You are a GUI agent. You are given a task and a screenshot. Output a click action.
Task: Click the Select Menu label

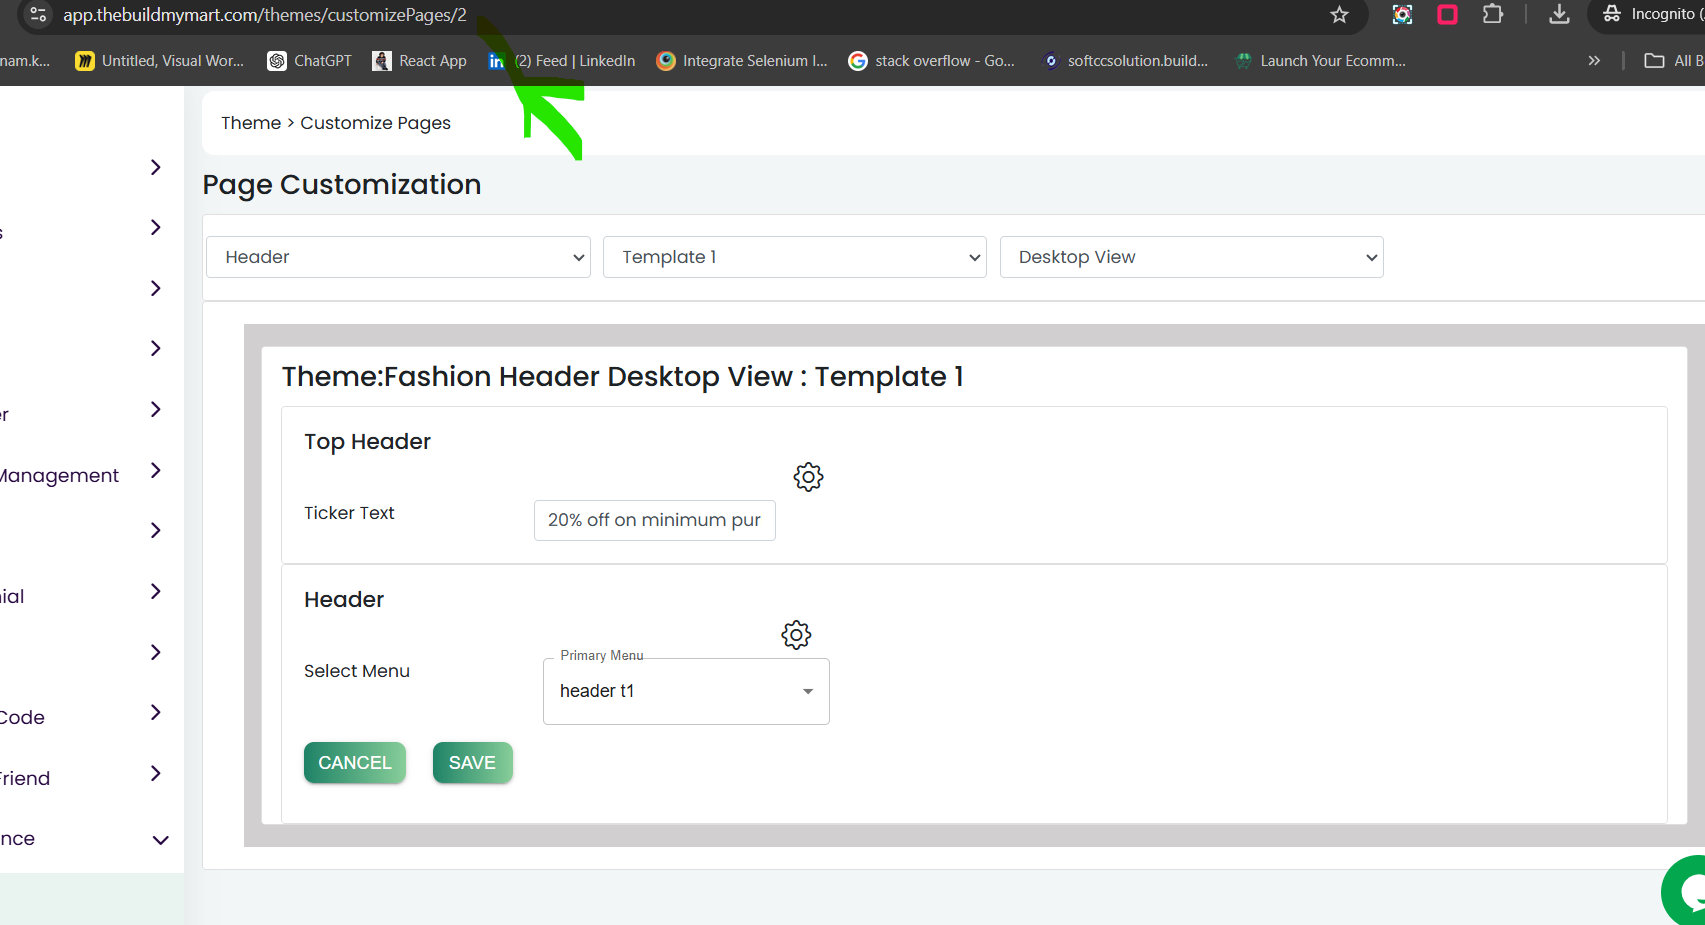point(357,671)
